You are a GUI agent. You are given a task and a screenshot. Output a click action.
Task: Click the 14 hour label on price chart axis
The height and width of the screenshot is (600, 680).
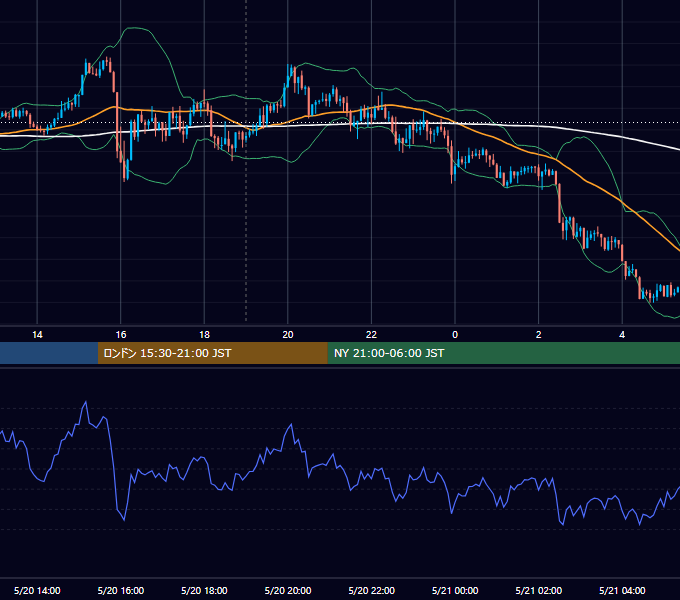point(37,335)
